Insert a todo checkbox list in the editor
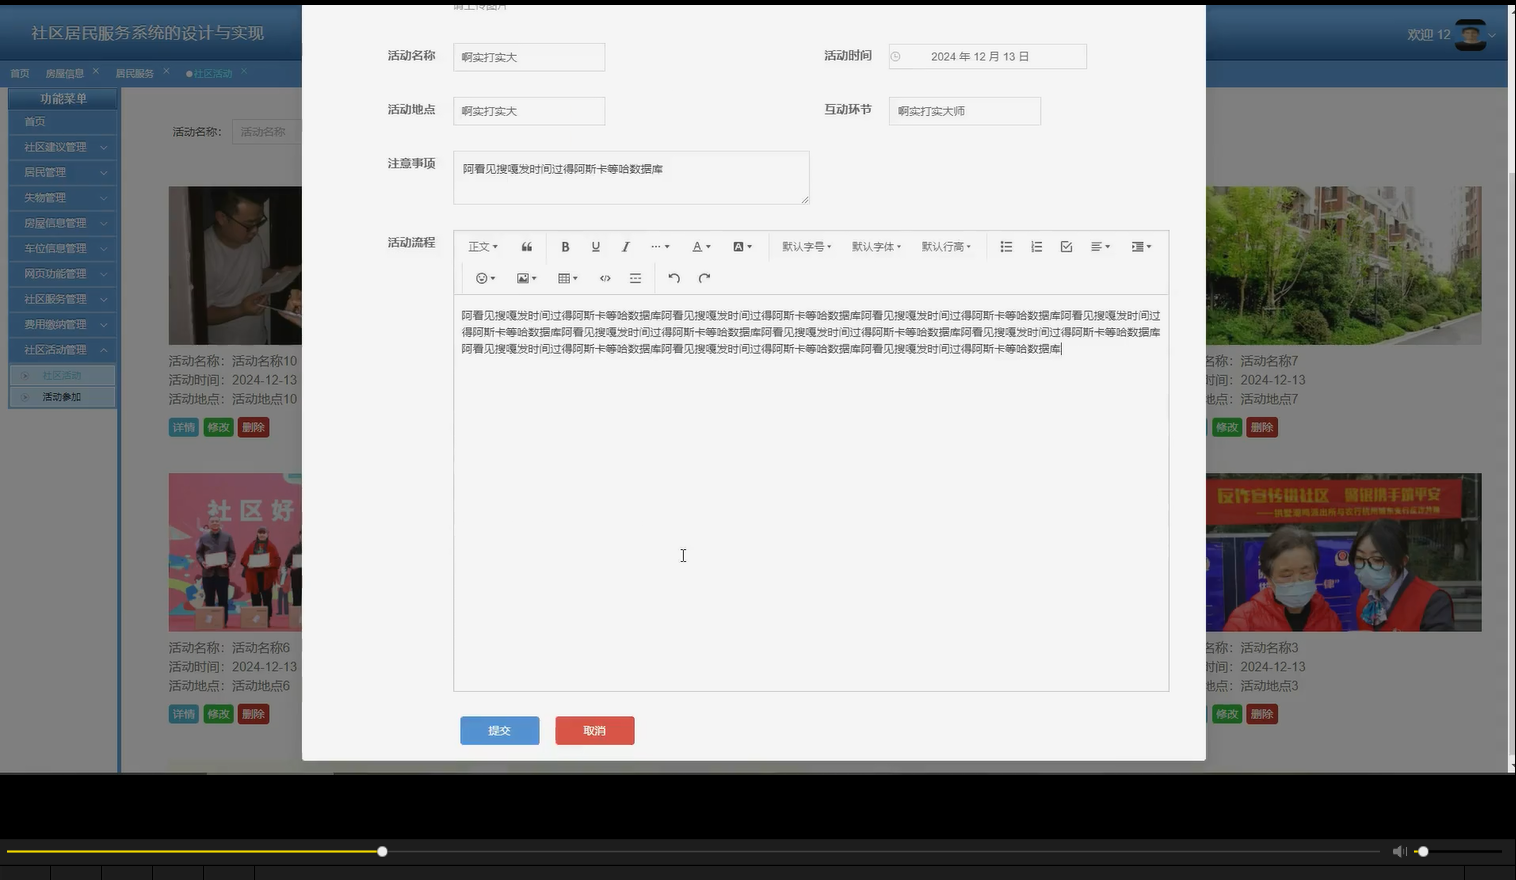This screenshot has height=880, width=1516. tap(1066, 246)
